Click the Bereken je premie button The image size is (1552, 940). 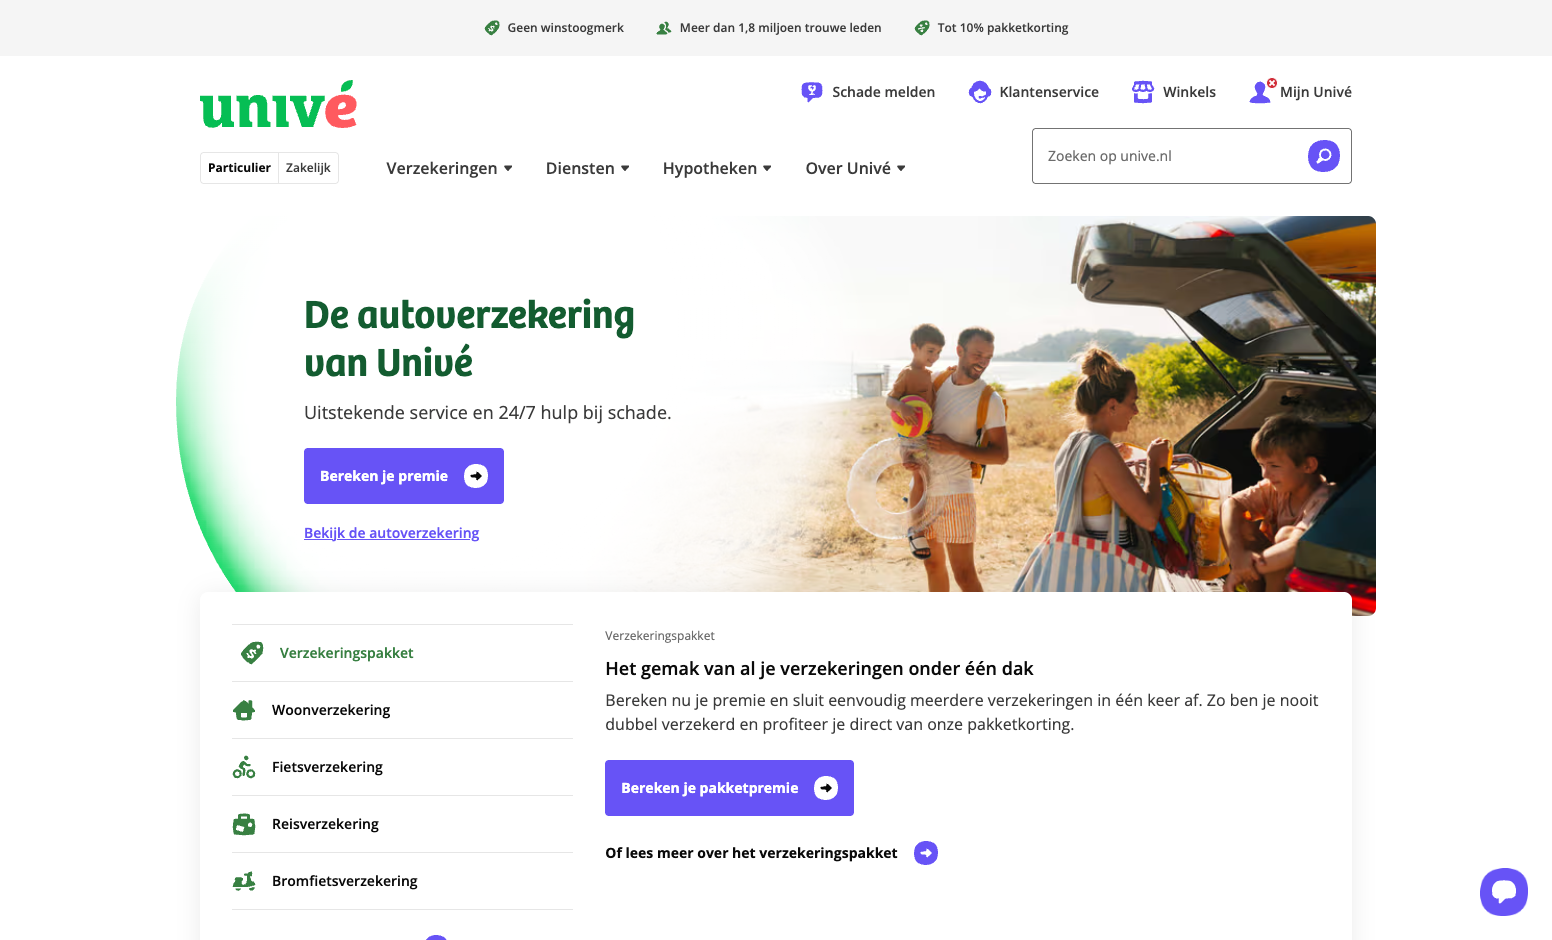pos(404,476)
